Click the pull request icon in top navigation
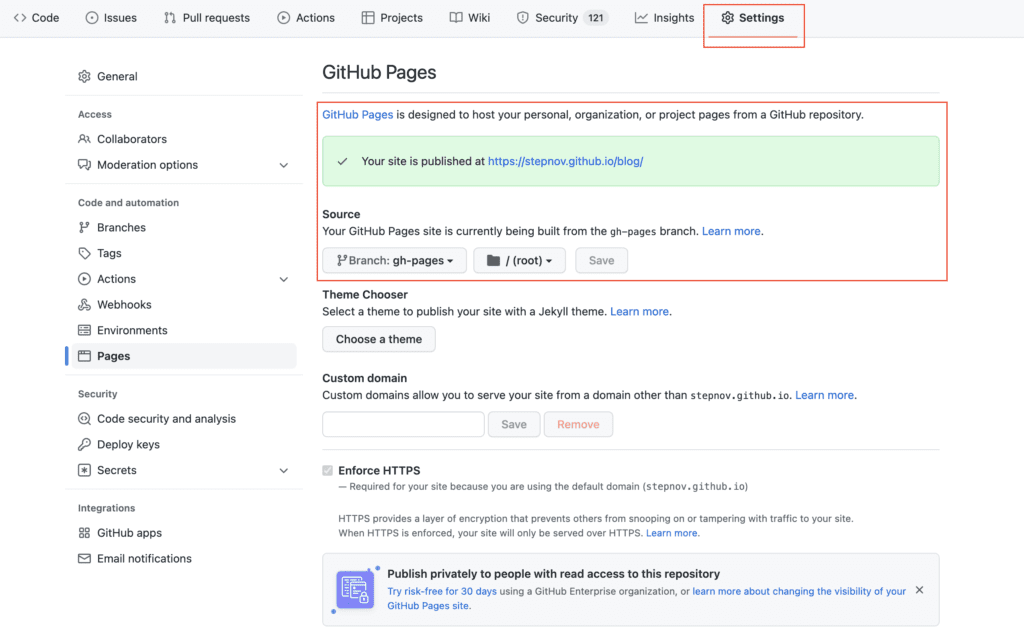 click(x=170, y=18)
